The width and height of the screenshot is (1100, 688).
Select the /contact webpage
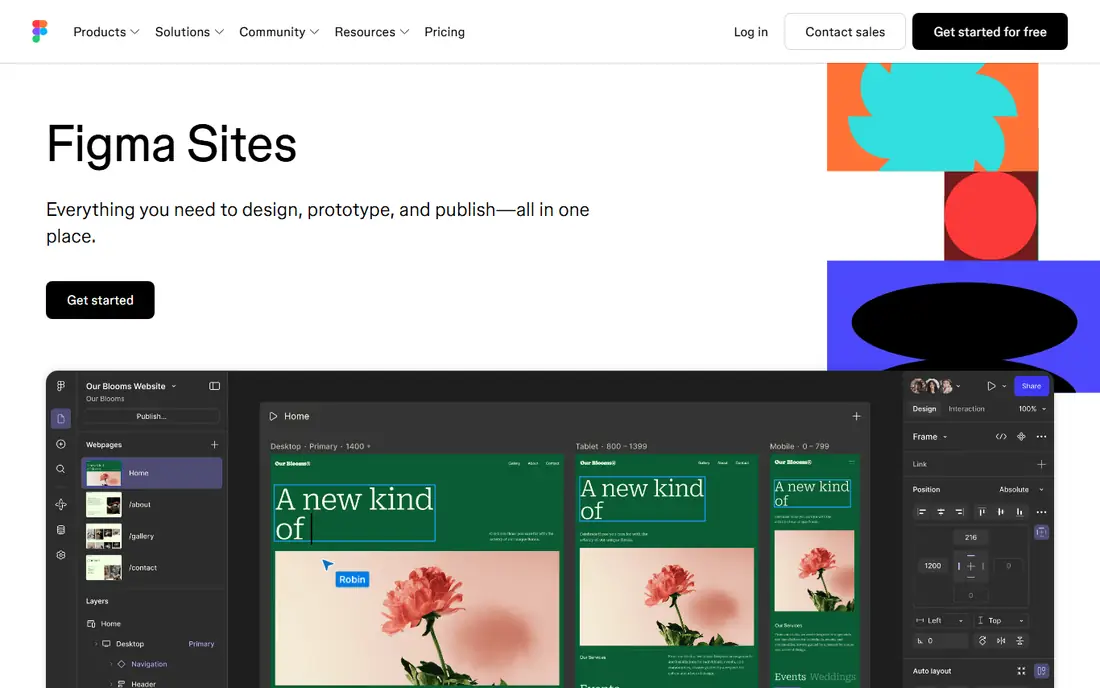coord(152,567)
